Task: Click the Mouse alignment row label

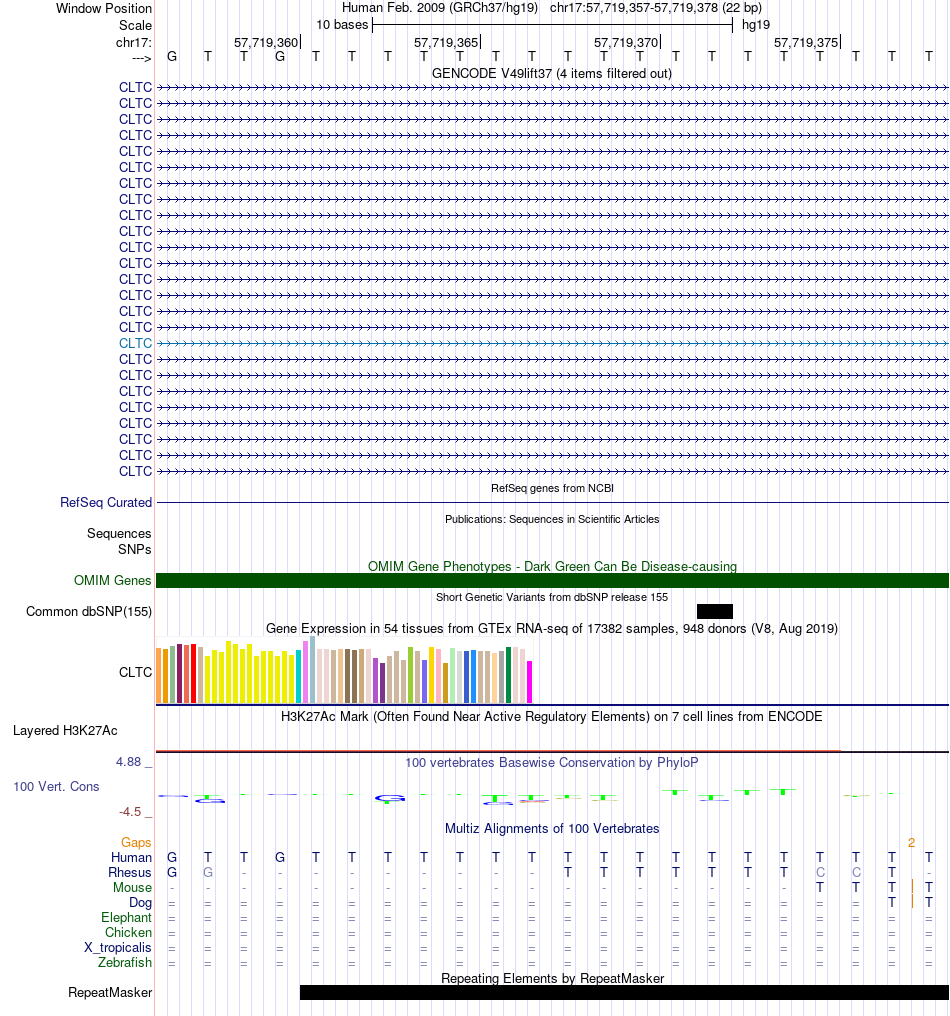Action: (x=132, y=887)
